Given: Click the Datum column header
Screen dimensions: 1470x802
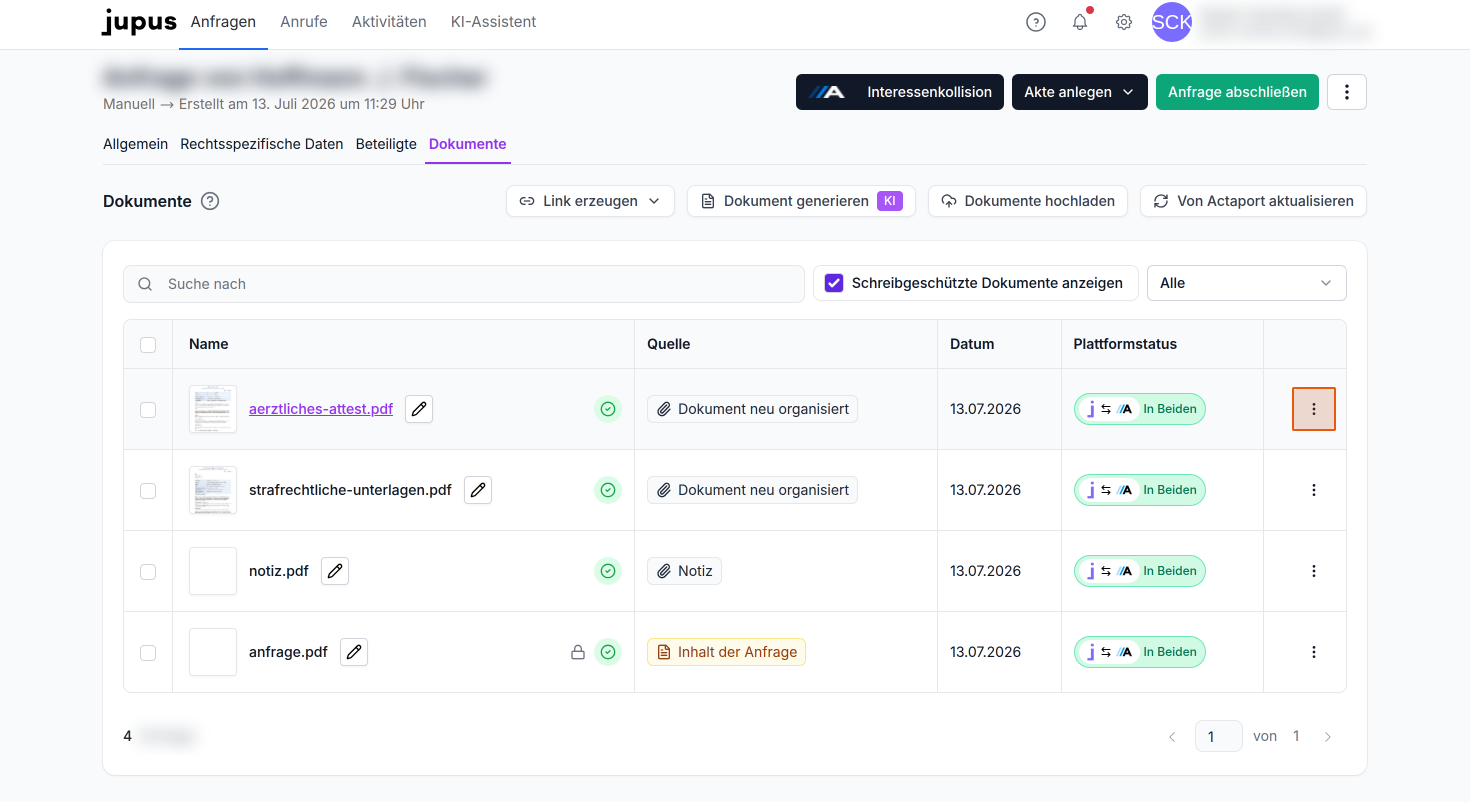Looking at the screenshot, I should click(972, 344).
